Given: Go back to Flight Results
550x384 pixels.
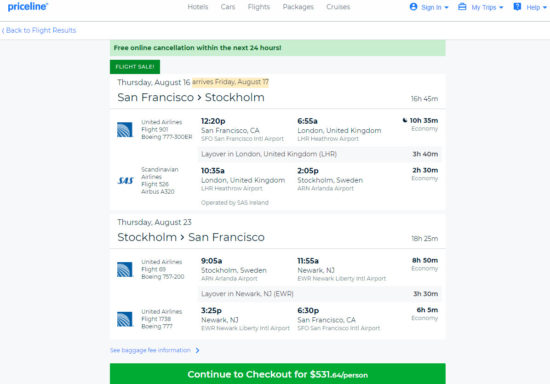Looking at the screenshot, I should pos(39,30).
